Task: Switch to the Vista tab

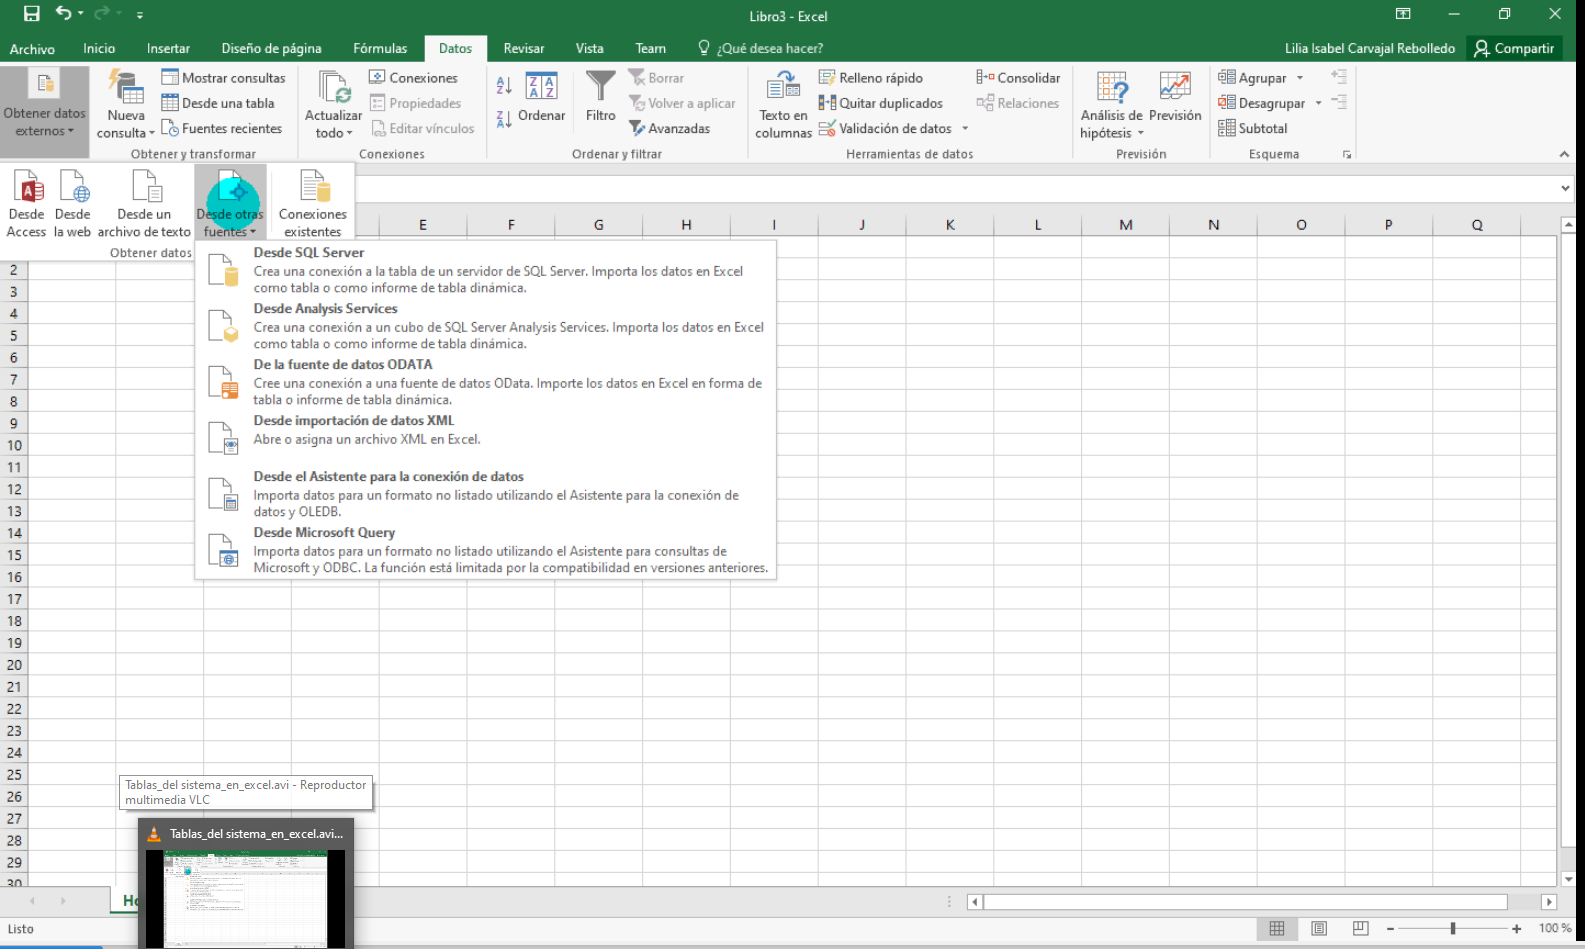Action: [590, 48]
